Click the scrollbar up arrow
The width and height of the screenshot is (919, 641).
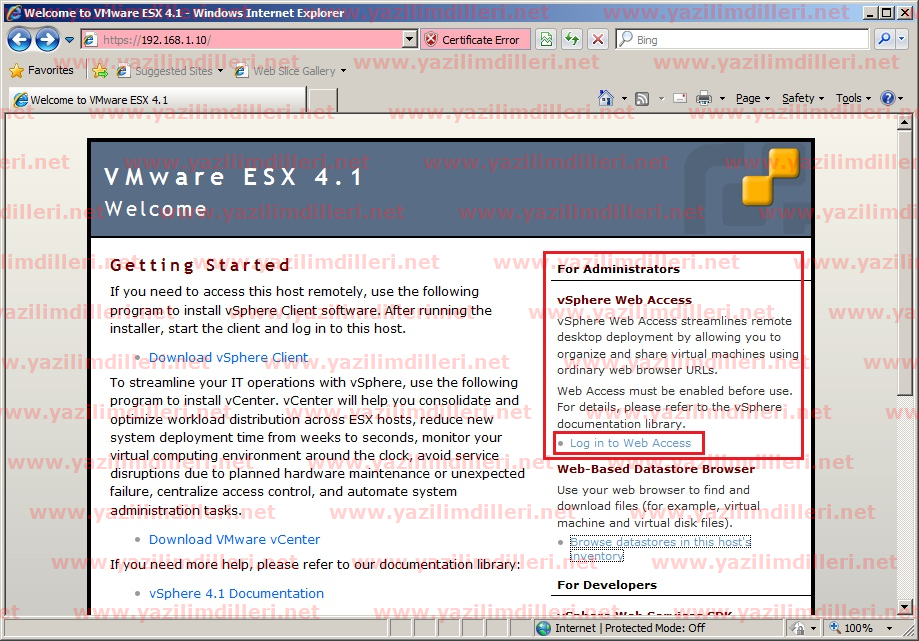[904, 122]
